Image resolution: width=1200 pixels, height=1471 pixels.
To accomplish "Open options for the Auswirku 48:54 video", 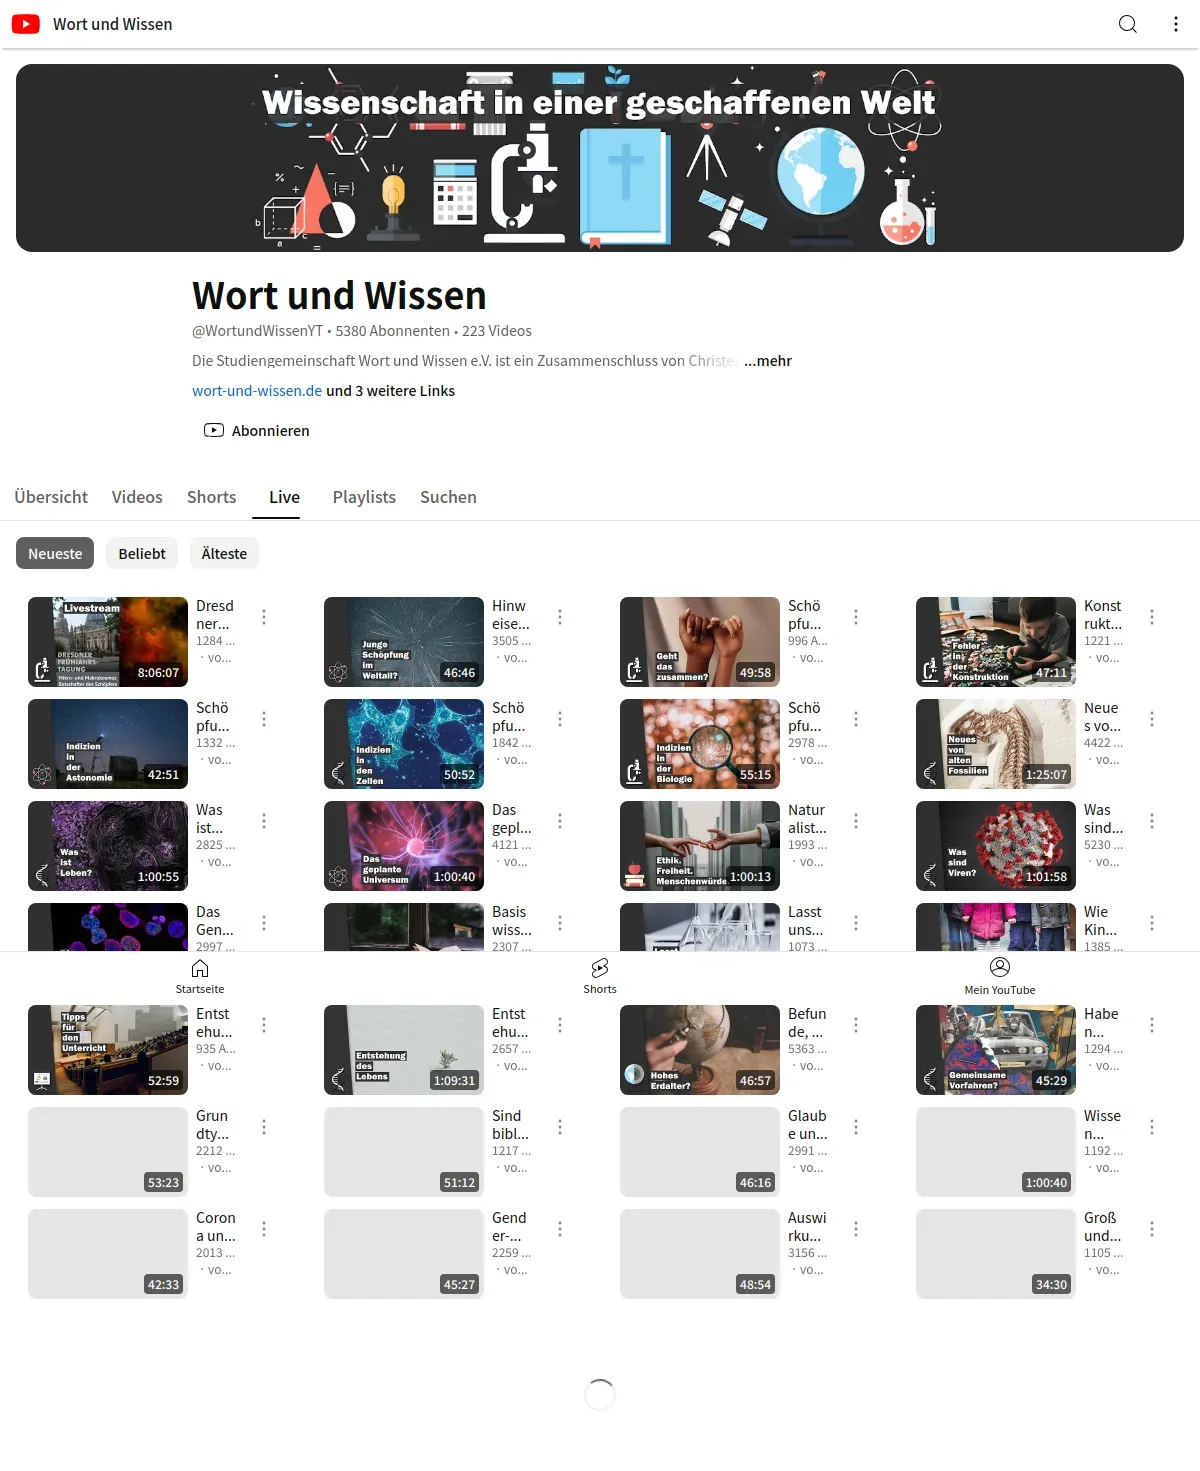I will click(856, 1229).
